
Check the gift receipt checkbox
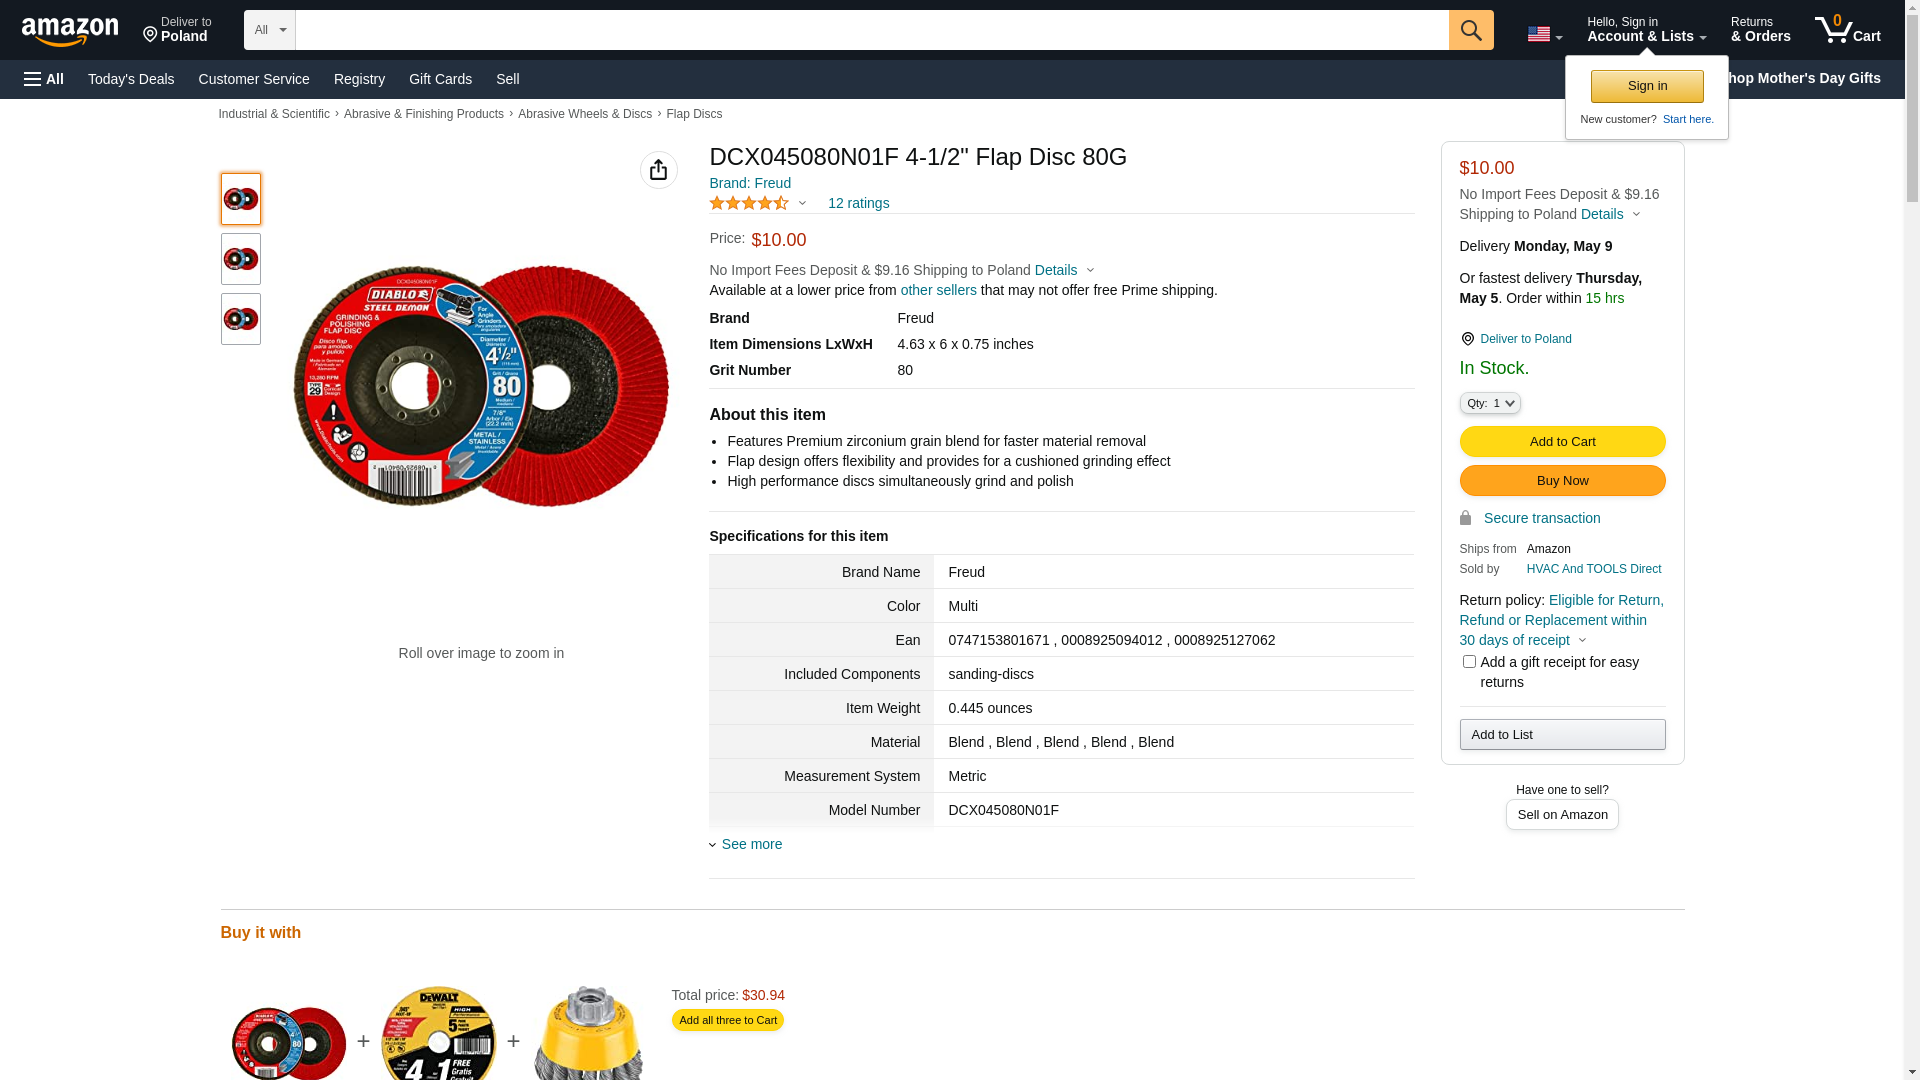click(x=1469, y=662)
